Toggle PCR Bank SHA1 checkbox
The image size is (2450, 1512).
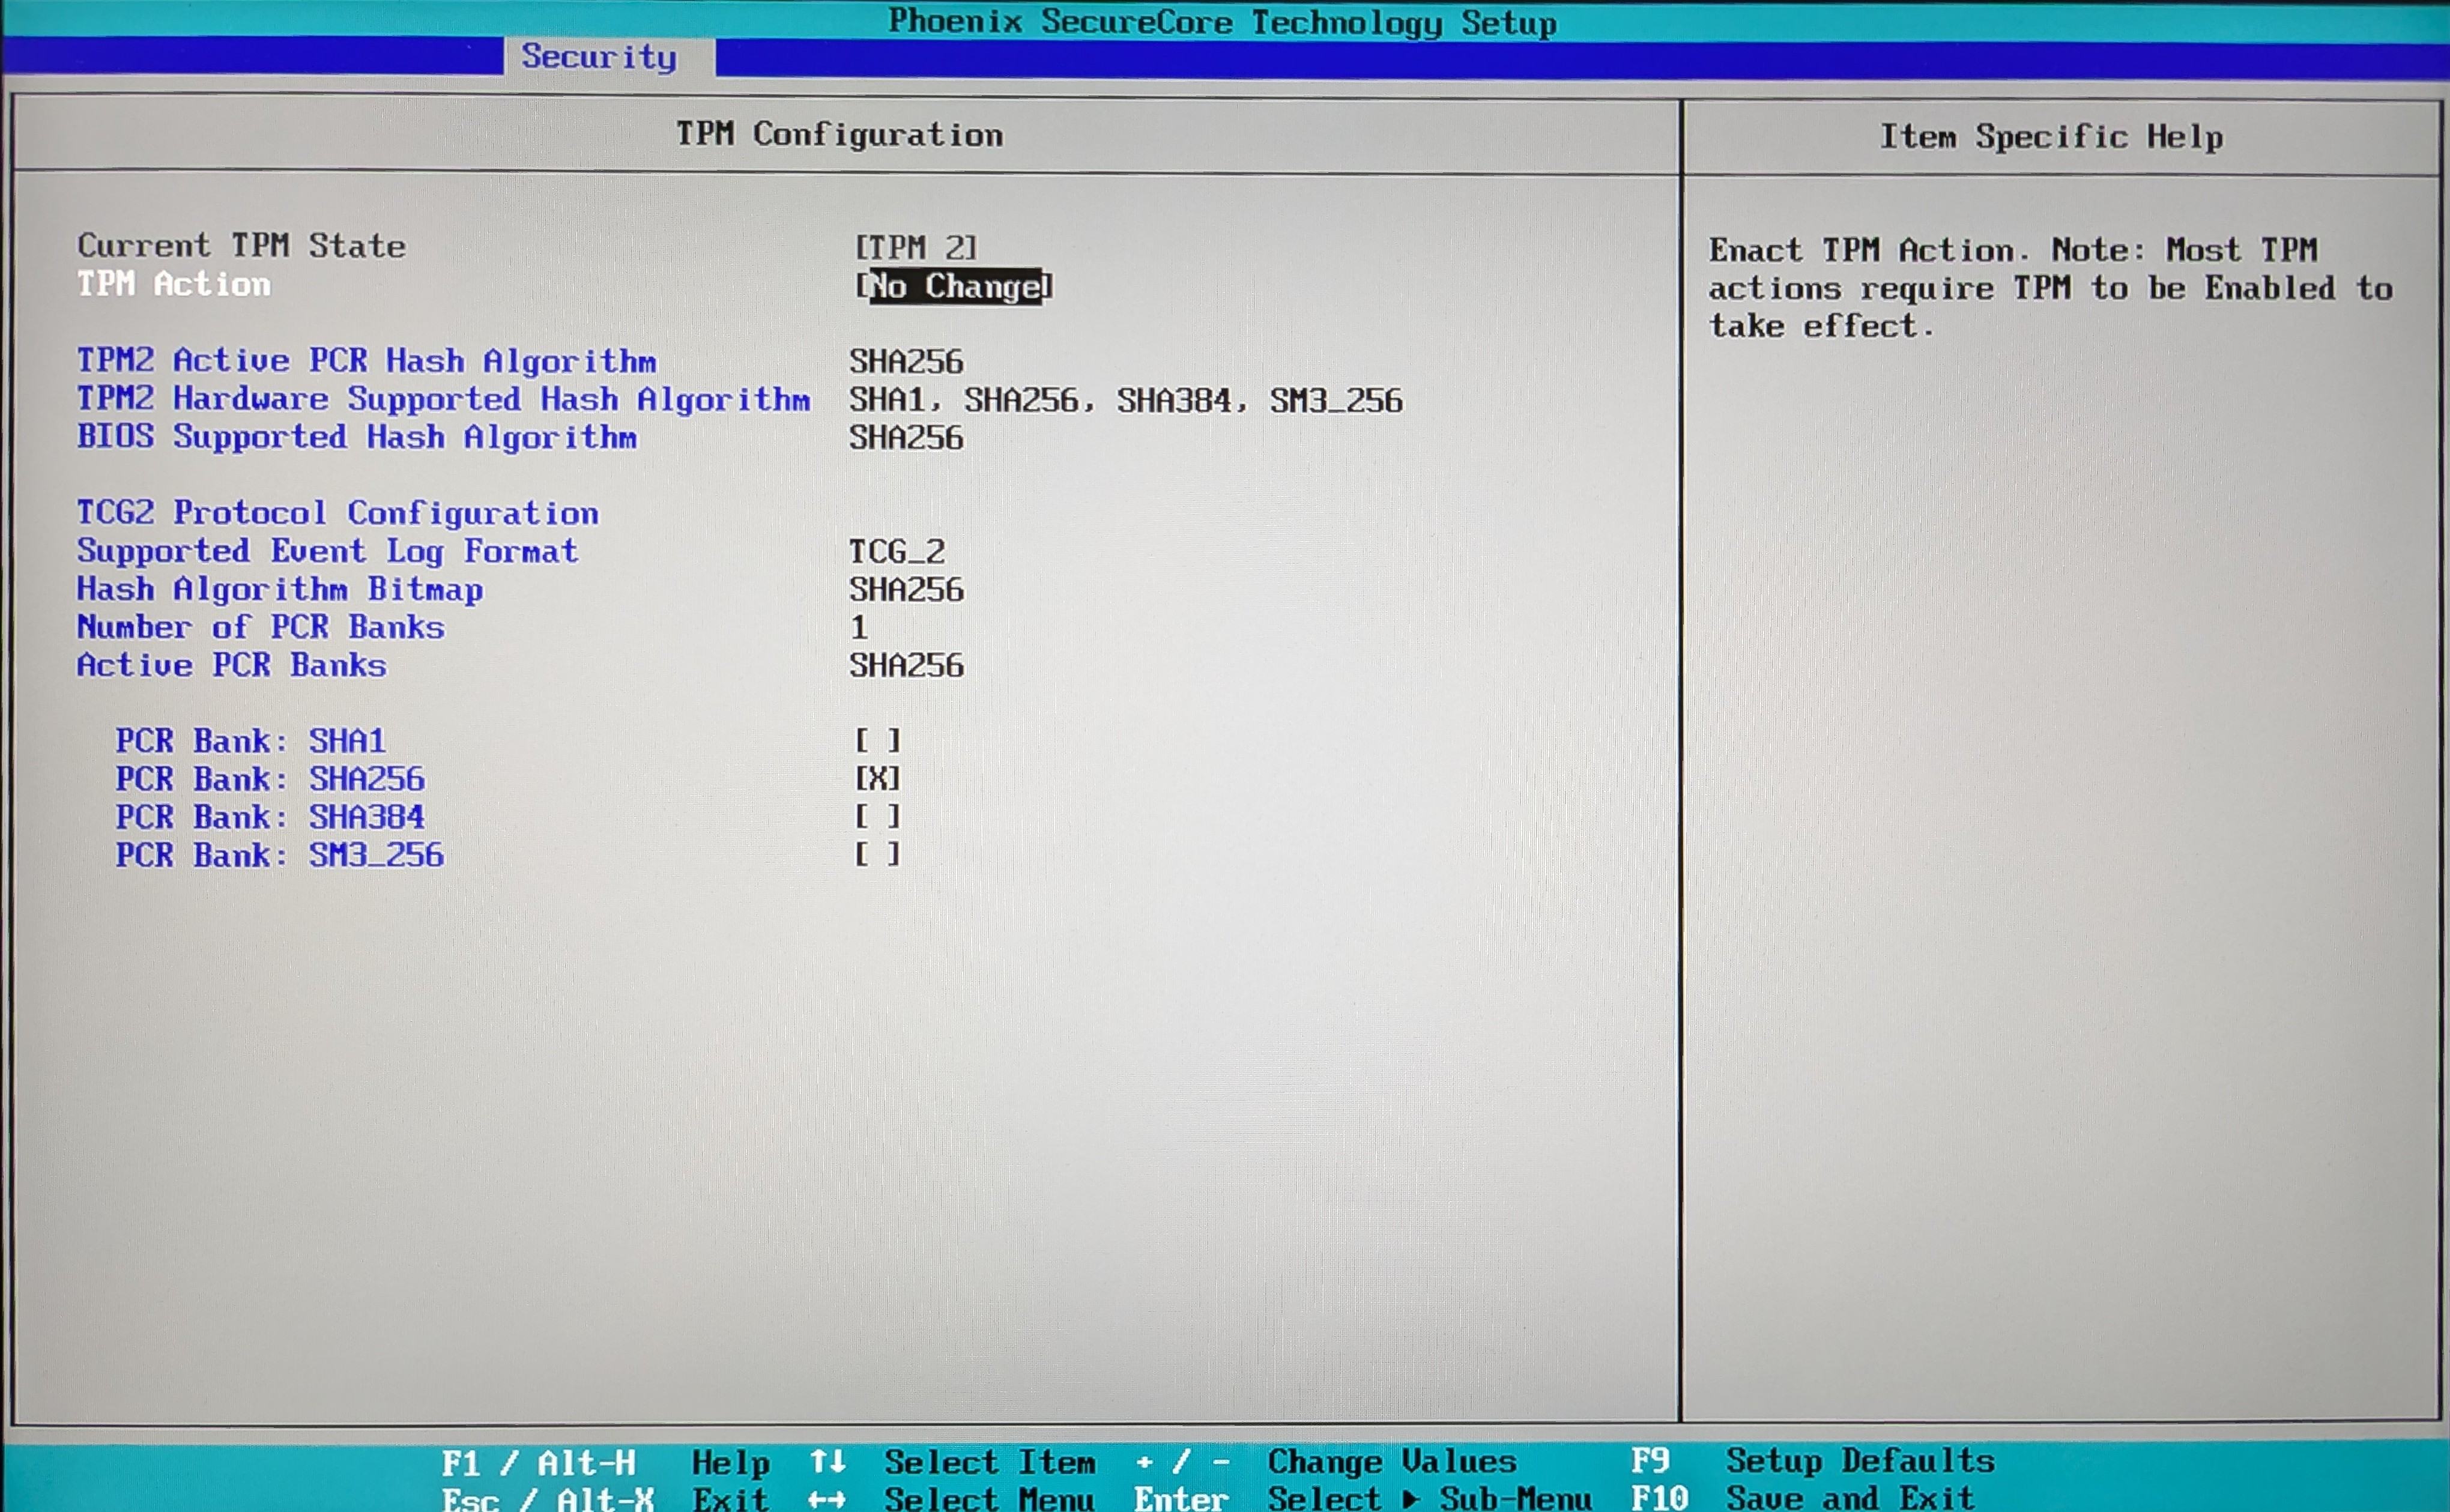coord(877,741)
